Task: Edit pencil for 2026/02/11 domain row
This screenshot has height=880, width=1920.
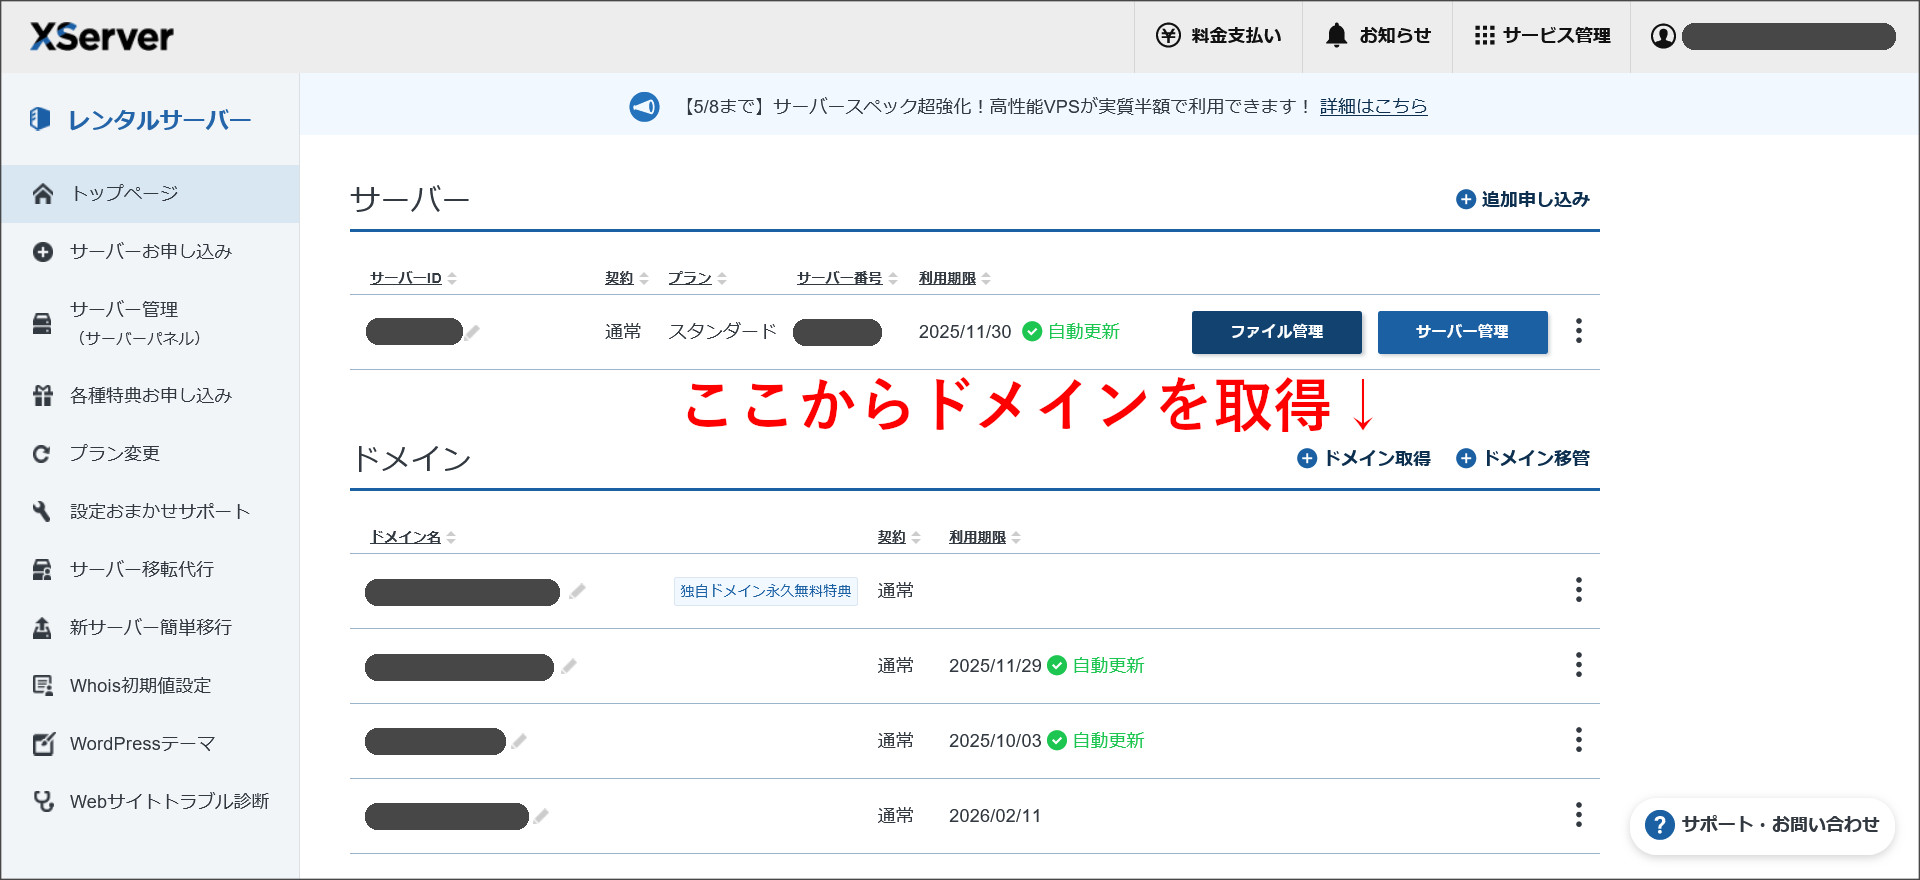Action: (x=541, y=816)
